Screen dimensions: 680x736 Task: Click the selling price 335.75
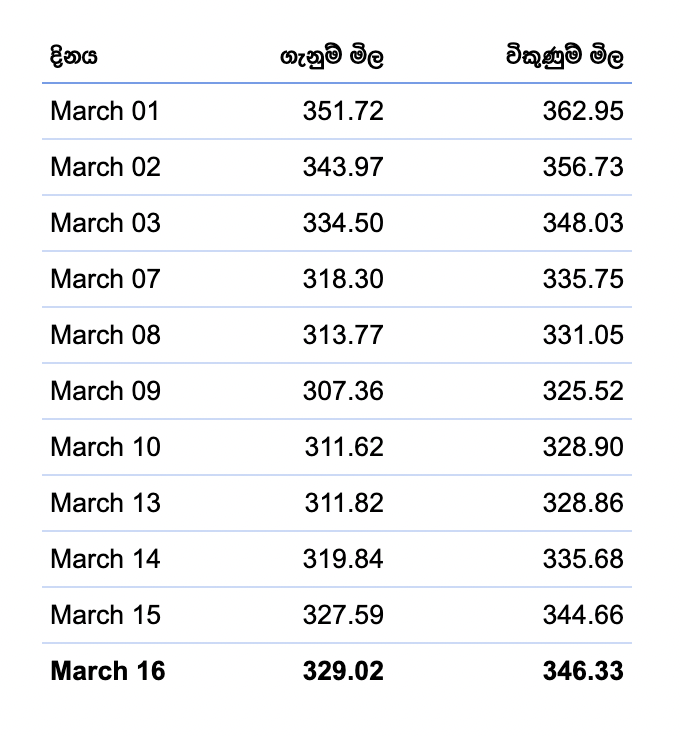(583, 279)
